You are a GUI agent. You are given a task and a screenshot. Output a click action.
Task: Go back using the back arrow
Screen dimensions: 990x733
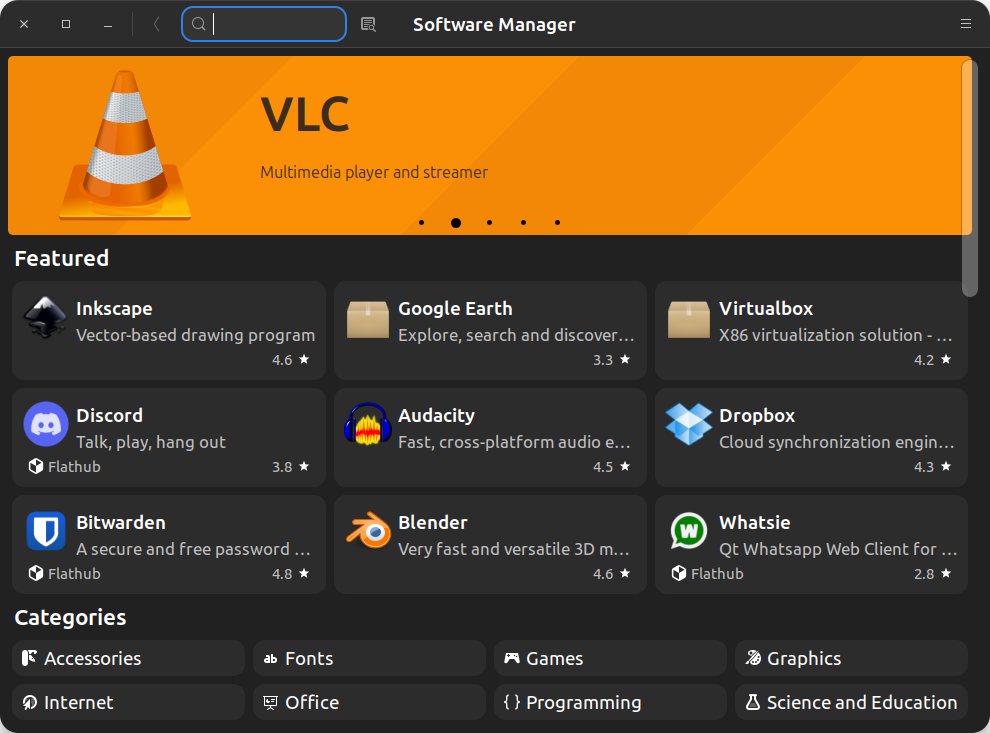(156, 24)
